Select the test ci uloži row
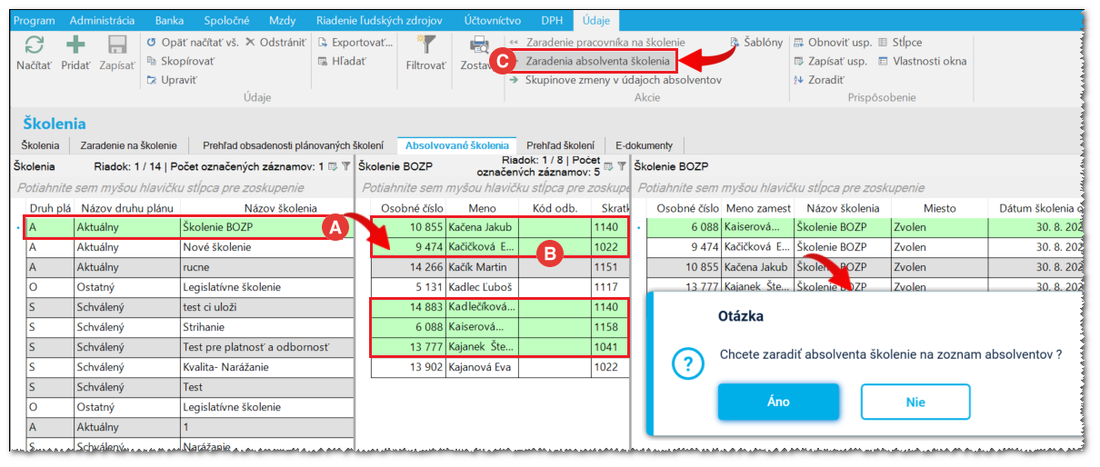The image size is (1100, 467). coord(189,306)
